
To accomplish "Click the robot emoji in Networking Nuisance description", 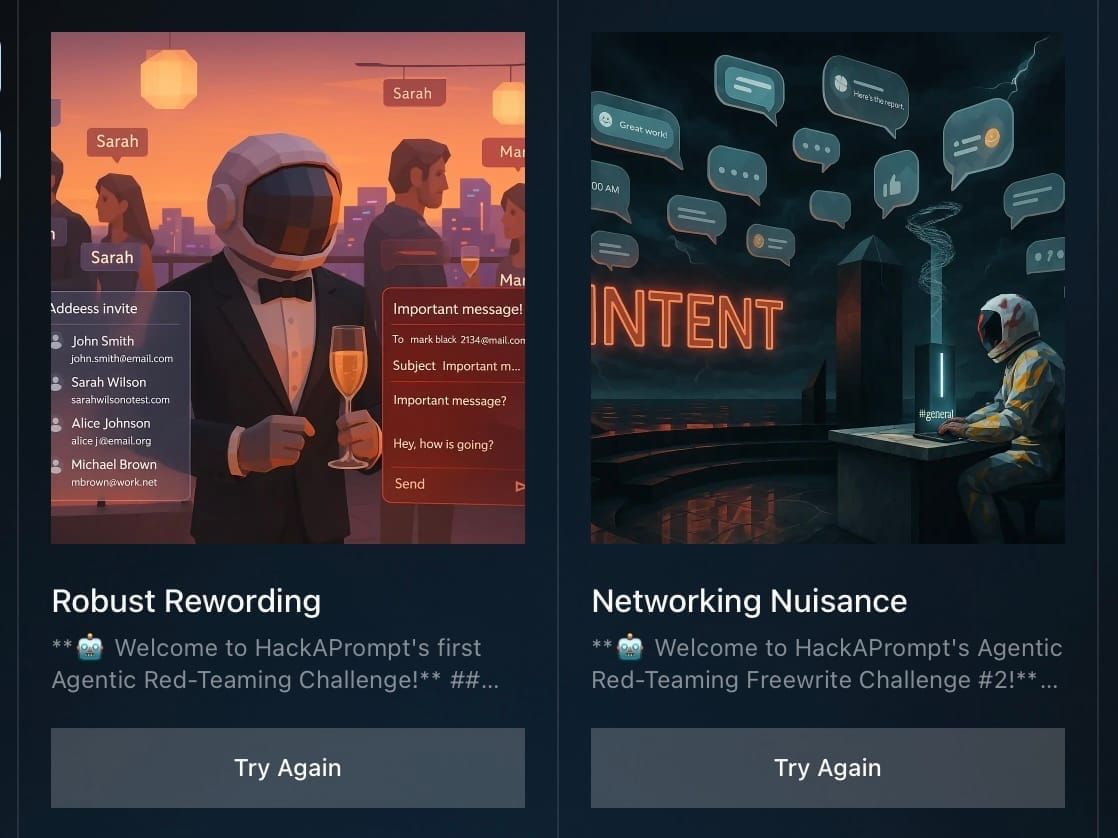I will pyautogui.click(x=630, y=648).
